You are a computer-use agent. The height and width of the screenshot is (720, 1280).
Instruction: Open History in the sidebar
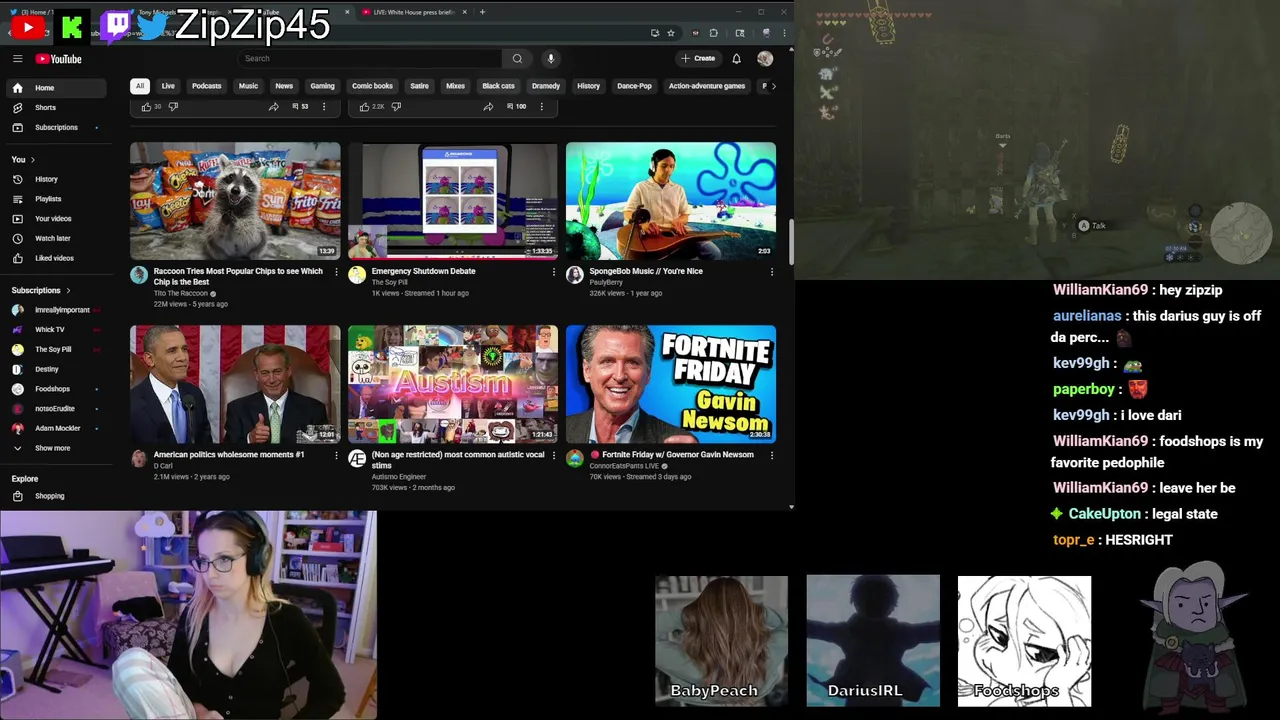[x=58, y=179]
